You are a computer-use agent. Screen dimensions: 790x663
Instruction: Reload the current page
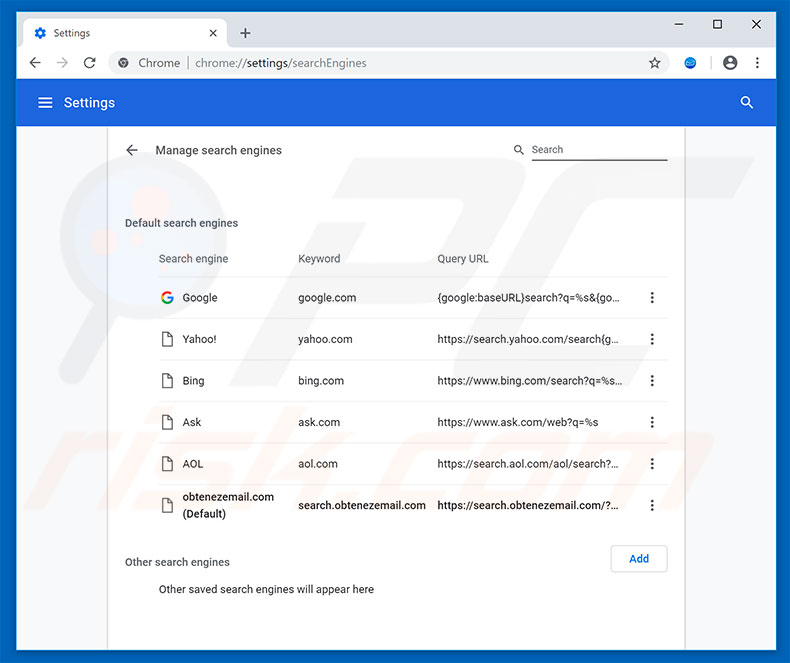90,62
